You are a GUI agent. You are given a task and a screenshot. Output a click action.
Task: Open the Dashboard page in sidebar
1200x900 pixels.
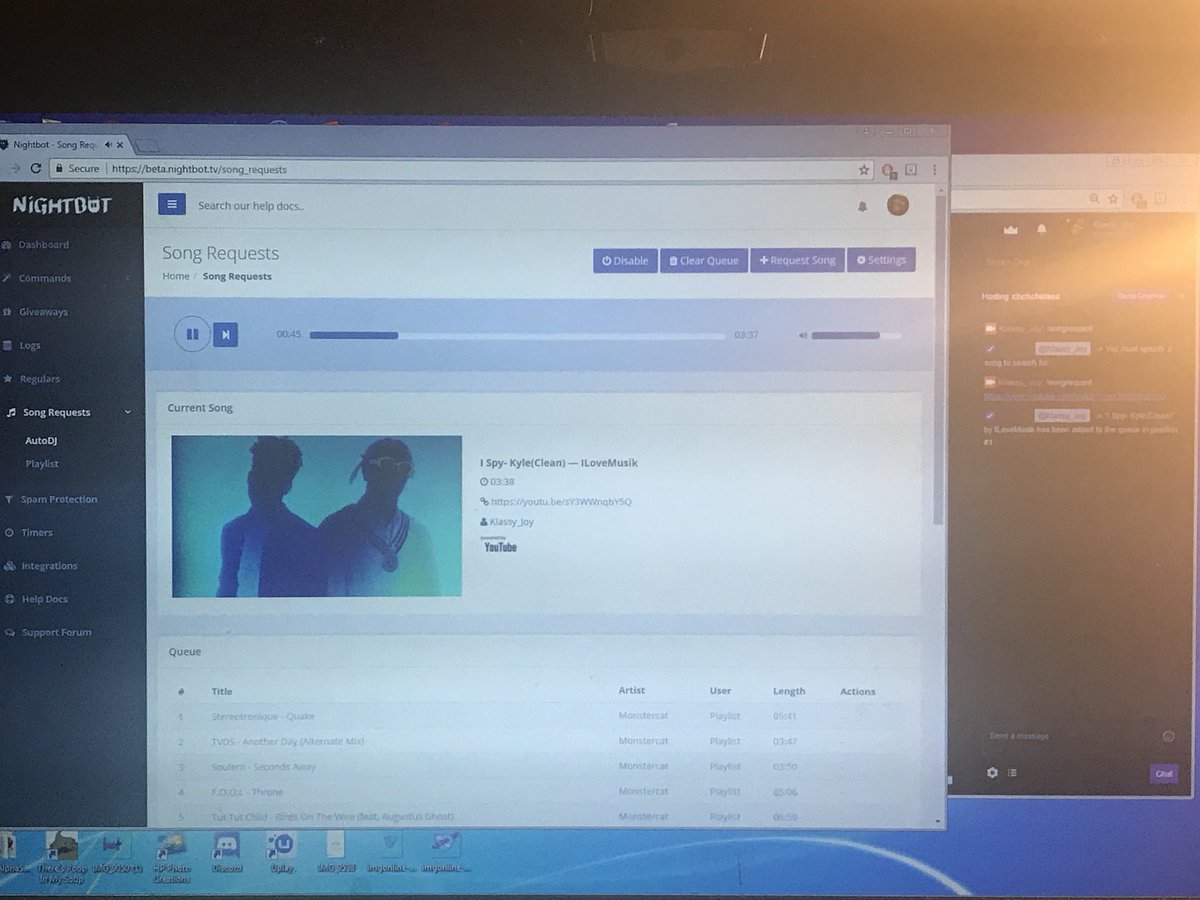tap(36, 245)
